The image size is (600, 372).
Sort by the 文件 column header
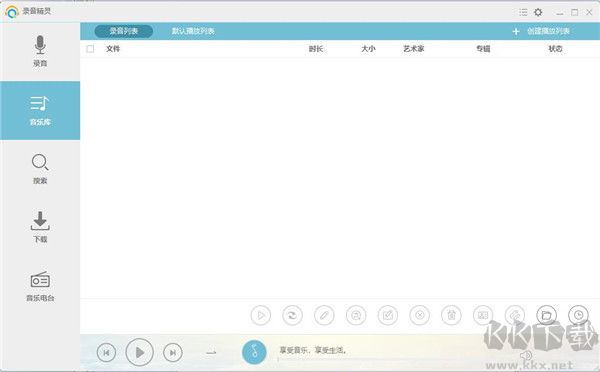pyautogui.click(x=113, y=49)
